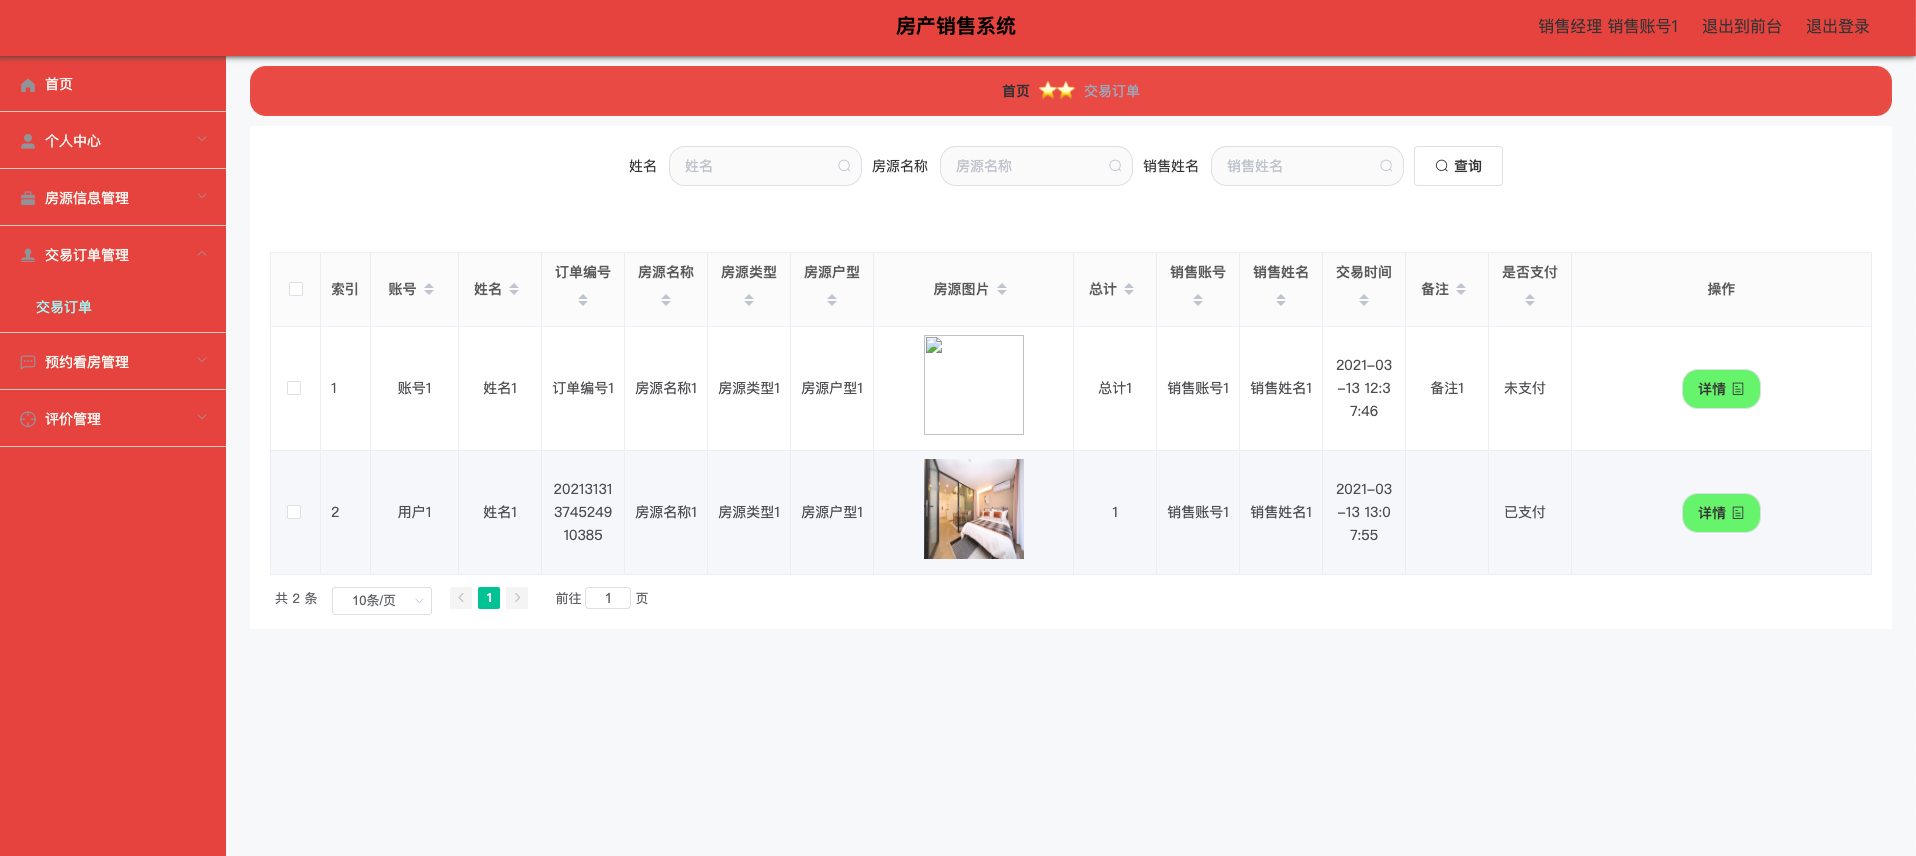Sort by 是否支付 column arrows
The image size is (1916, 856).
(x=1530, y=300)
